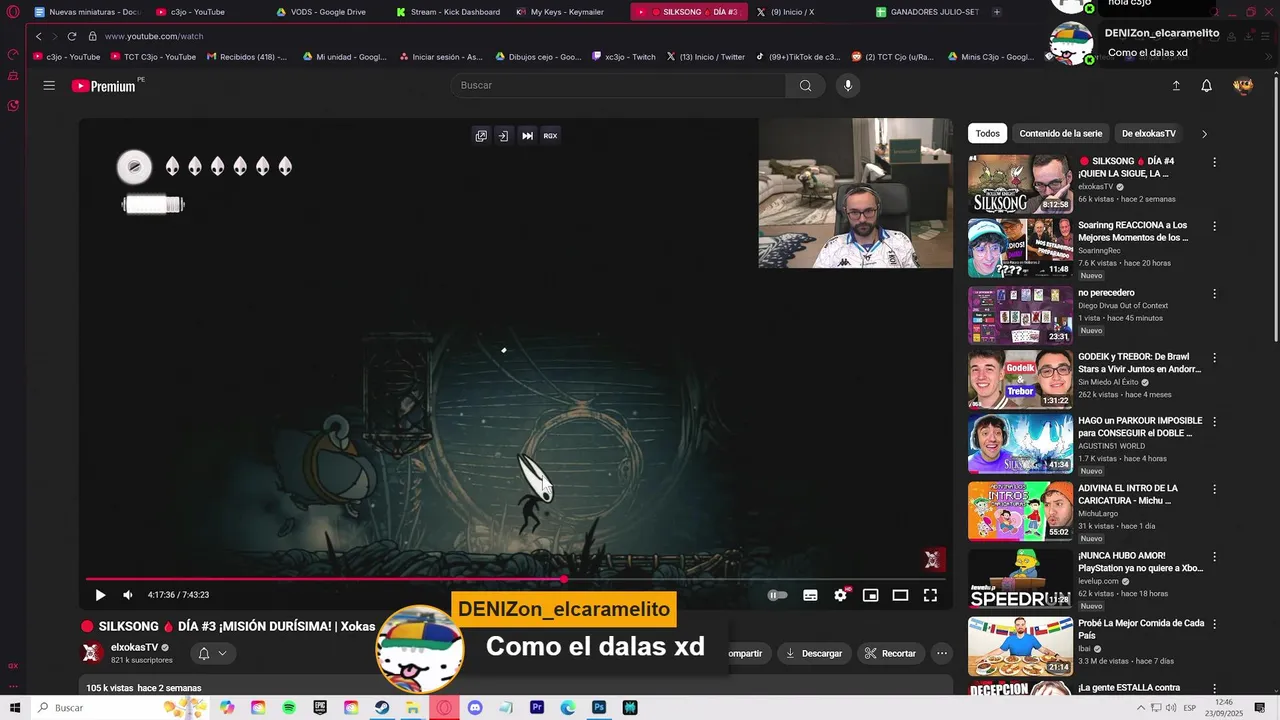Click the video progress bar scrubber
The width and height of the screenshot is (1280, 720).
564,579
